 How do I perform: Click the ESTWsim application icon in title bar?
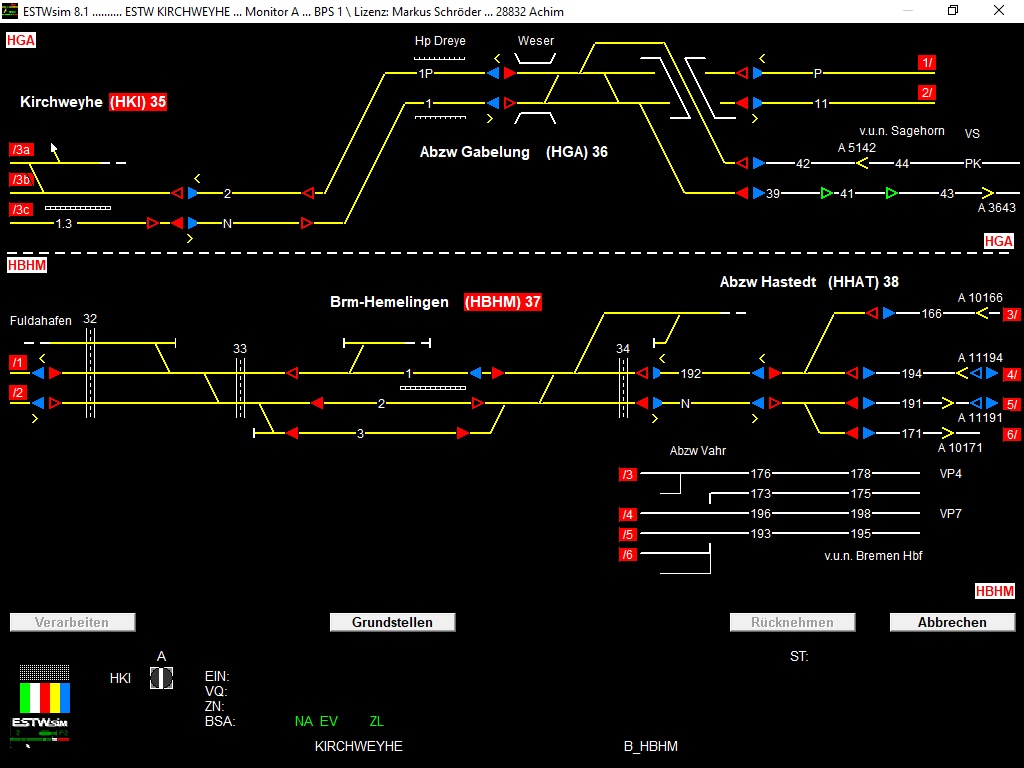11,11
